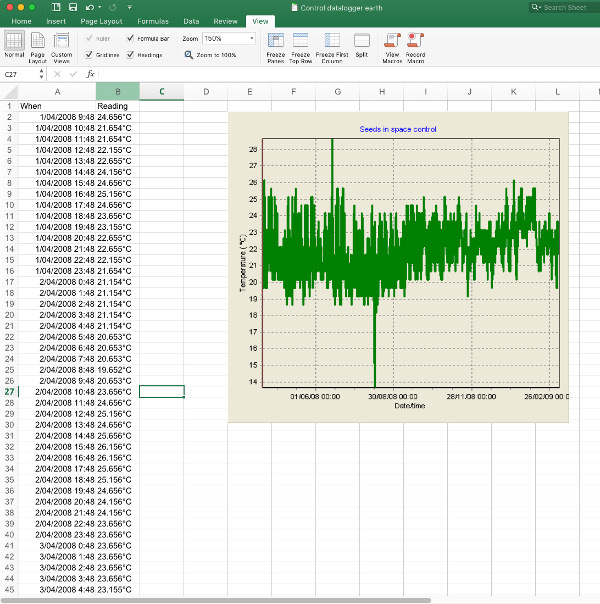This screenshot has width=600, height=604.
Task: Click column B header
Action: (117, 92)
